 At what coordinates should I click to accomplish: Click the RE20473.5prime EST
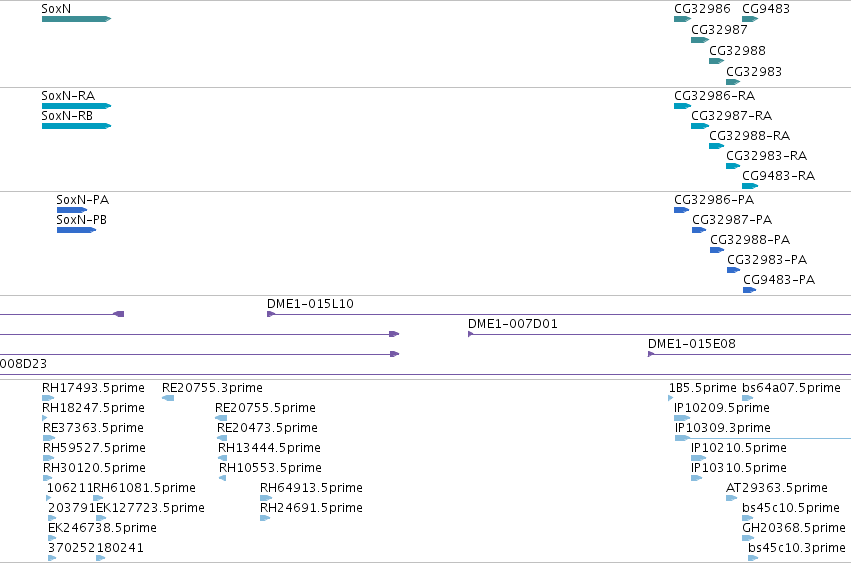click(x=222, y=439)
